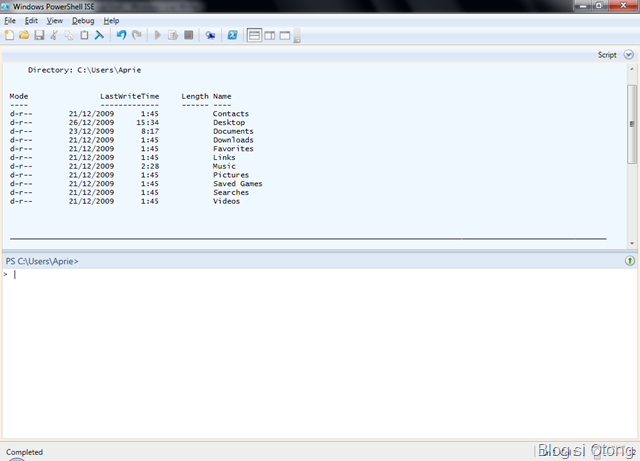Maximize the PowerShell ISE window
640x461 pixels.
pyautogui.click(x=599, y=6)
